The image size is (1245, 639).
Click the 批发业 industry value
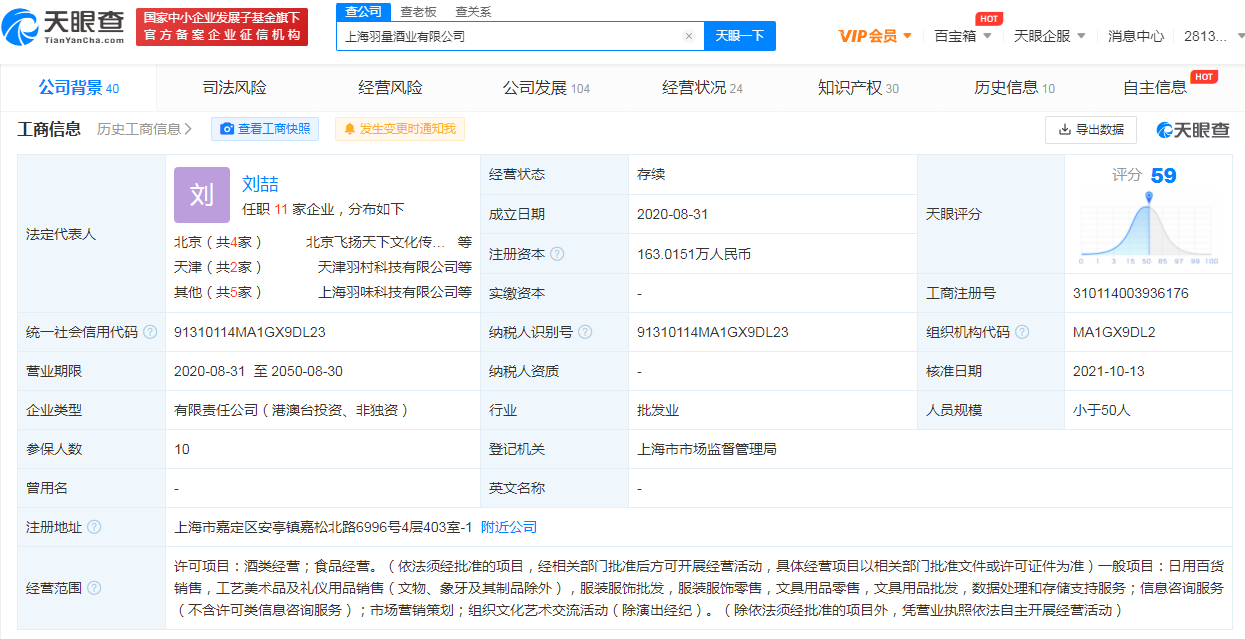pyautogui.click(x=658, y=410)
